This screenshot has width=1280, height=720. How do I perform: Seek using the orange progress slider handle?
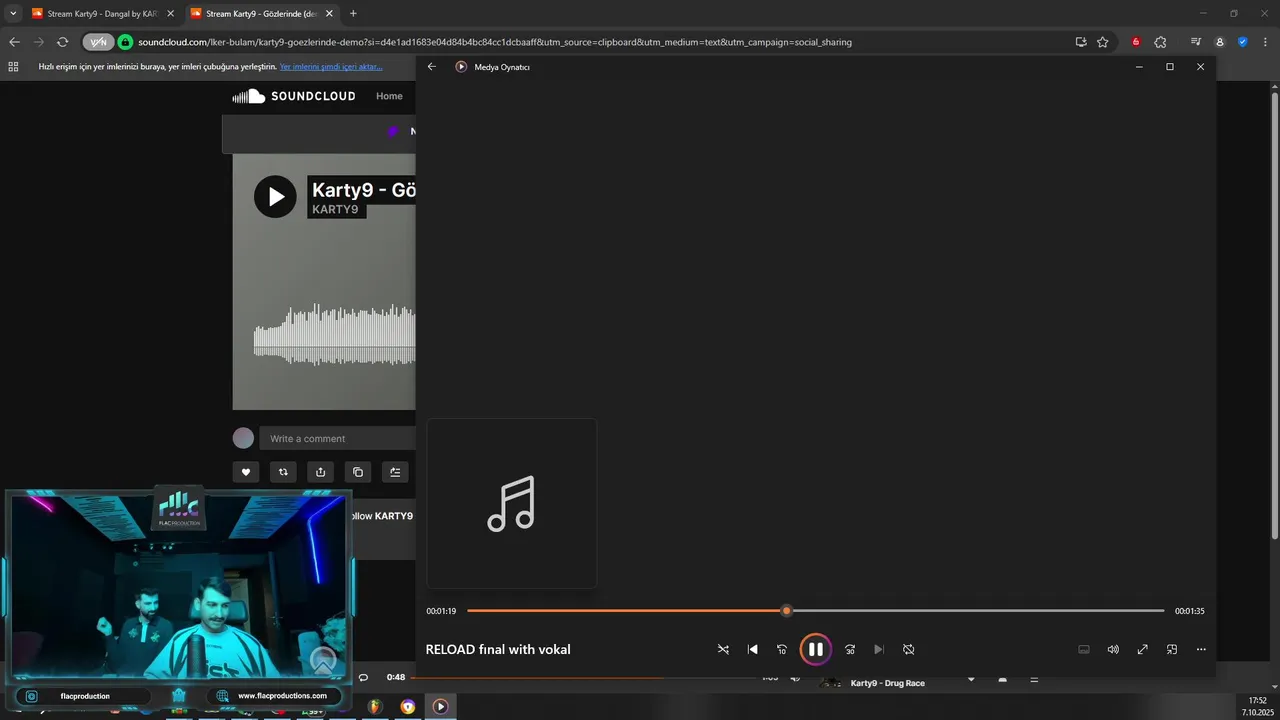pyautogui.click(x=786, y=610)
